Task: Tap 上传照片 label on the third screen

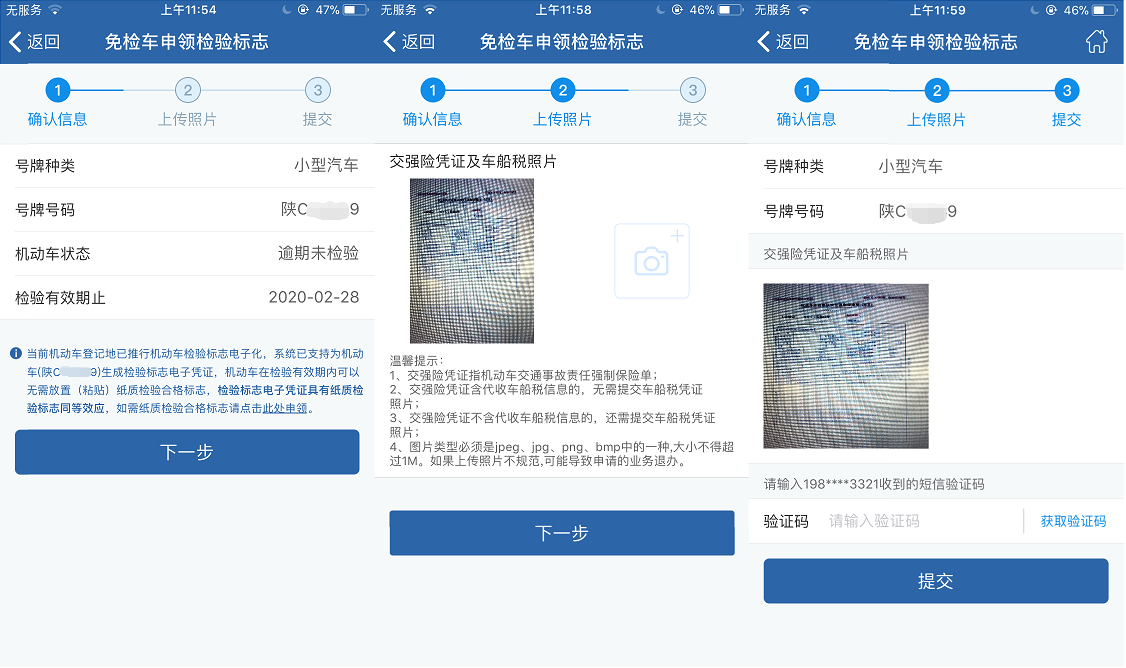Action: (x=936, y=119)
